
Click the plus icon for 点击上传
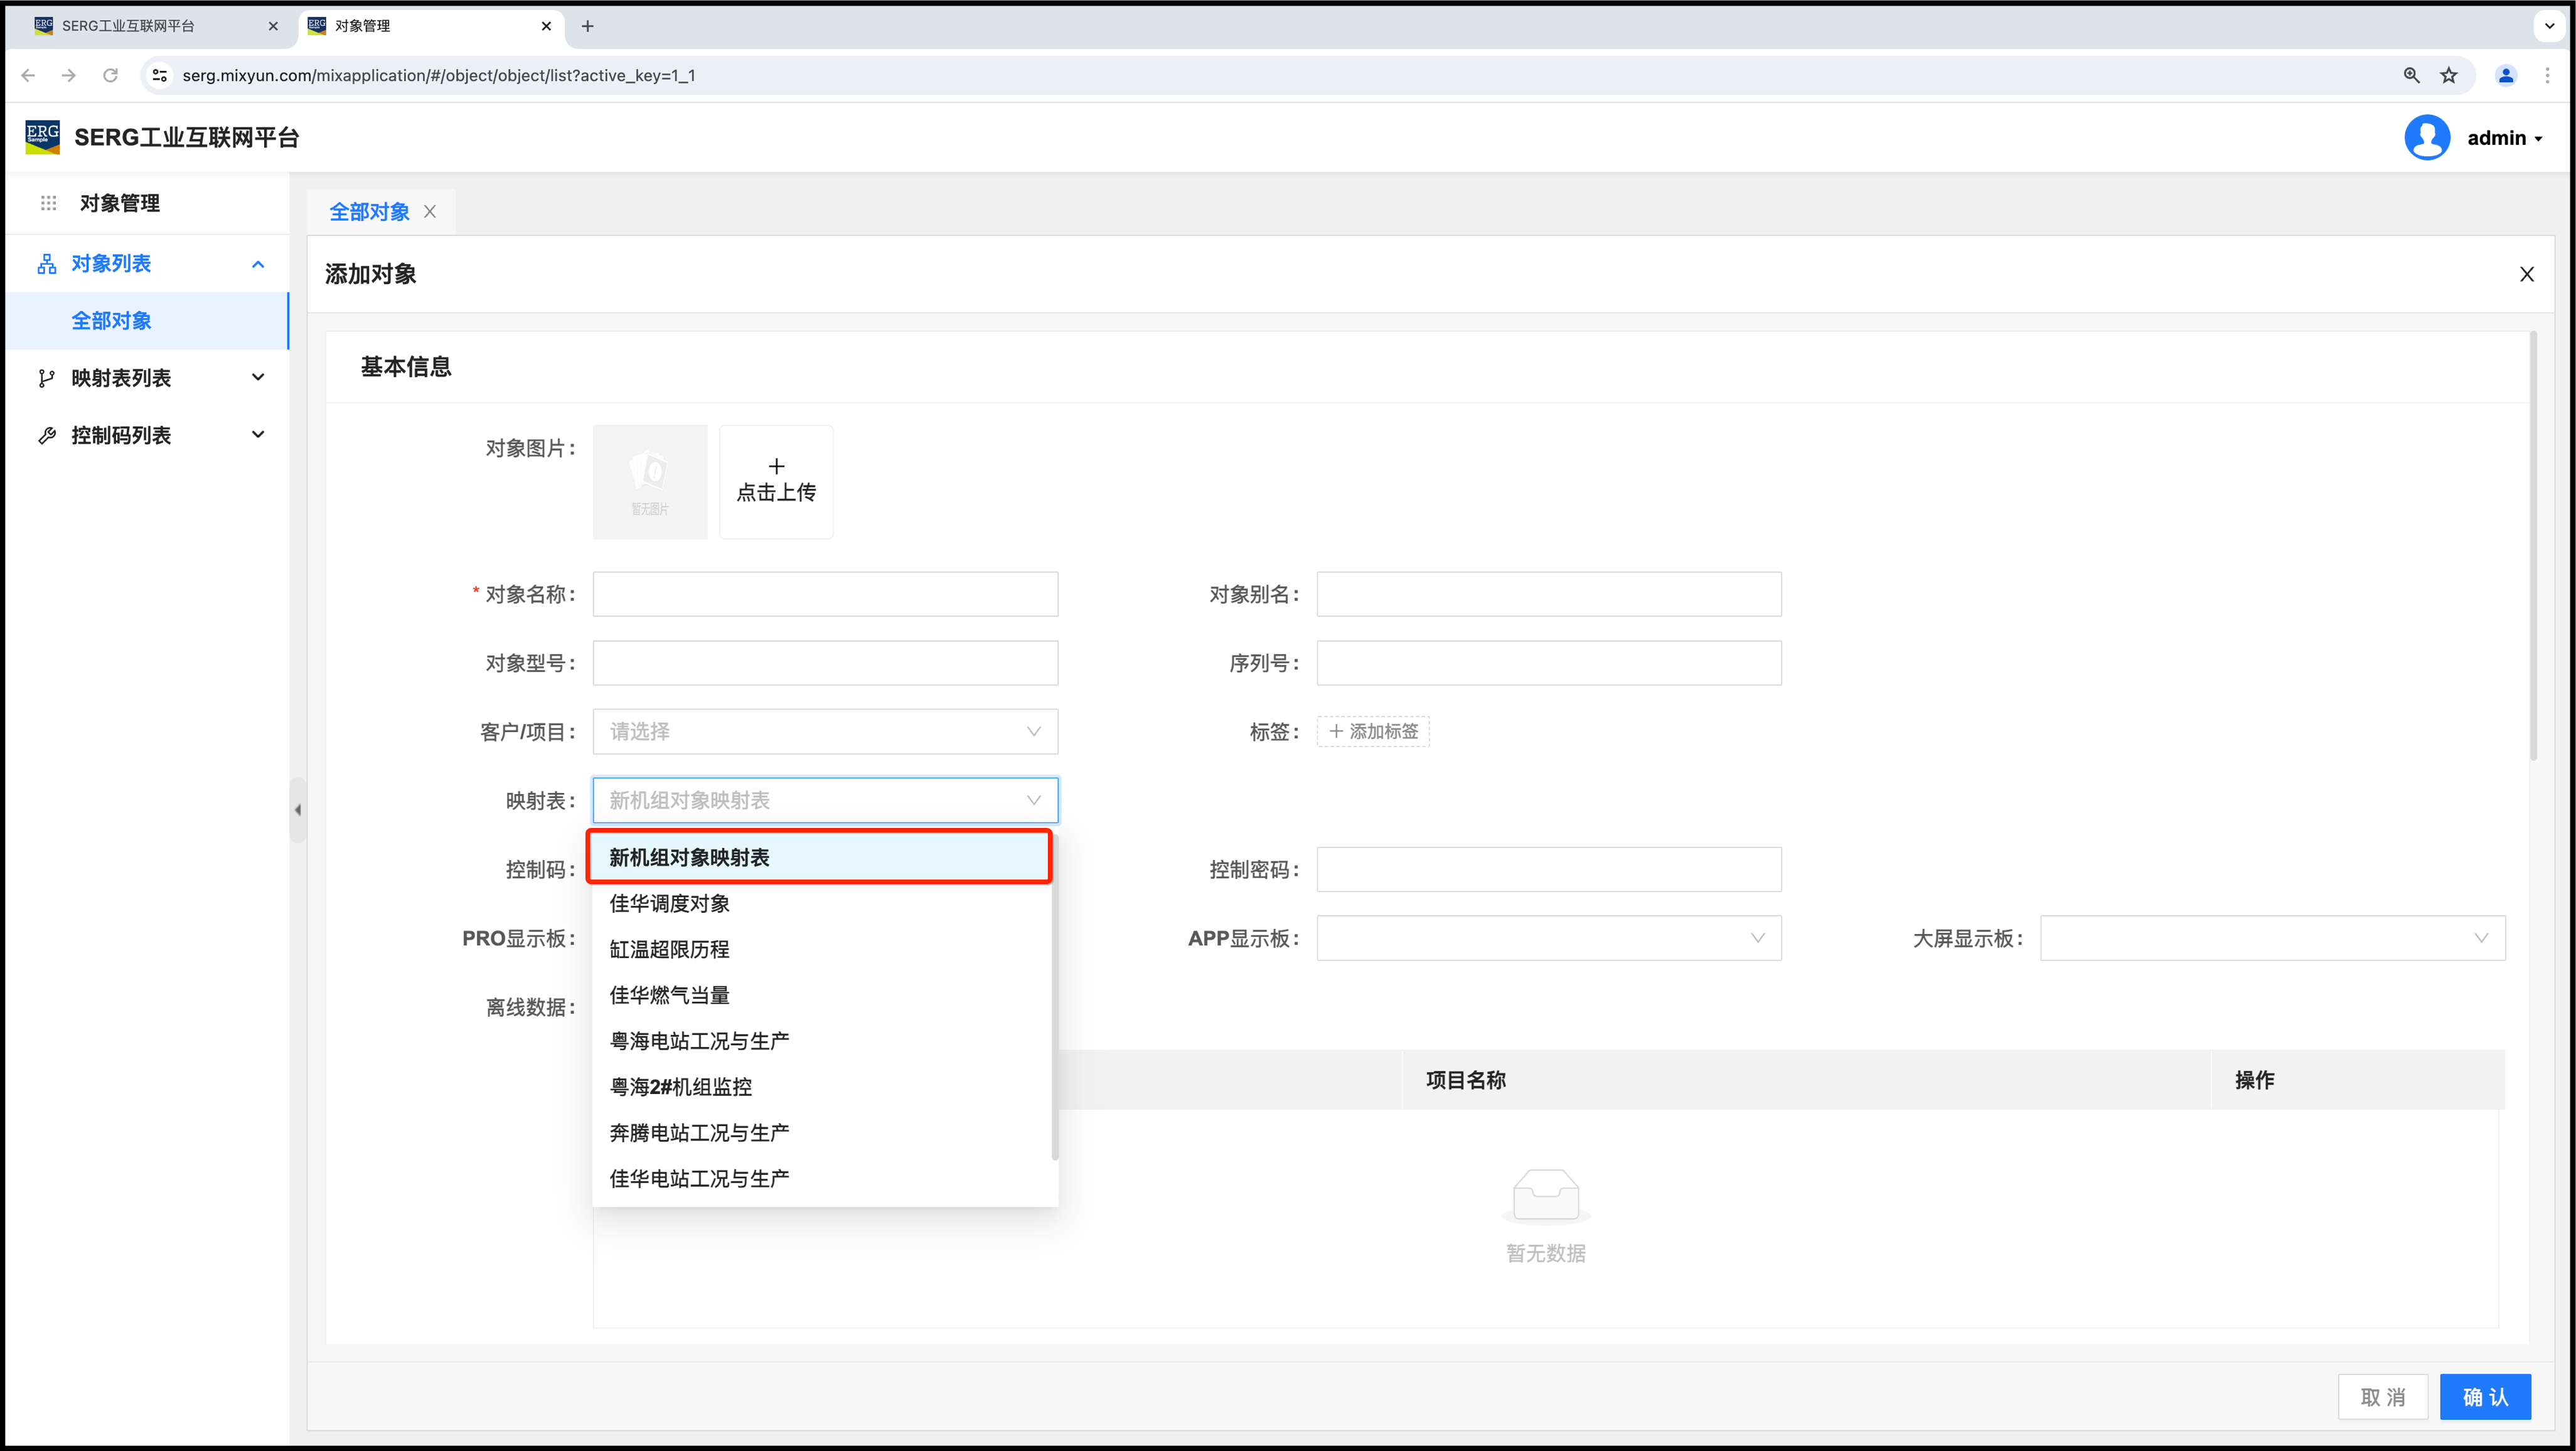(x=776, y=466)
